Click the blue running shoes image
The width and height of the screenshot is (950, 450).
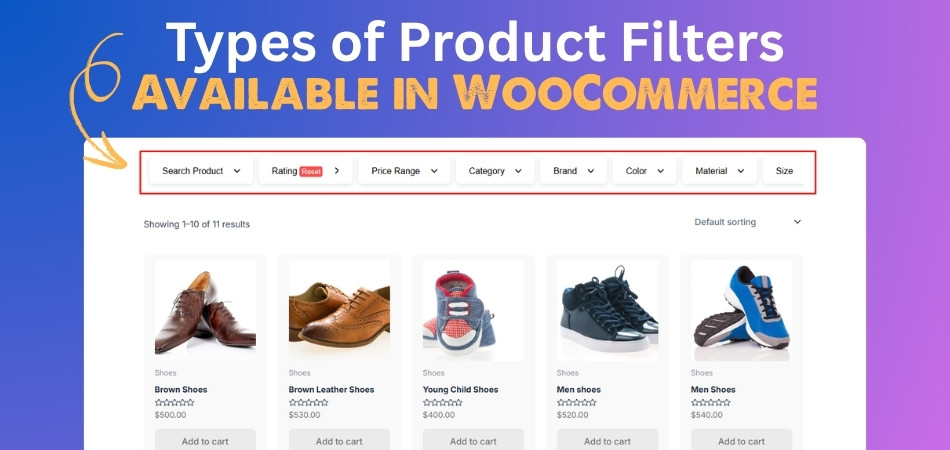point(742,311)
